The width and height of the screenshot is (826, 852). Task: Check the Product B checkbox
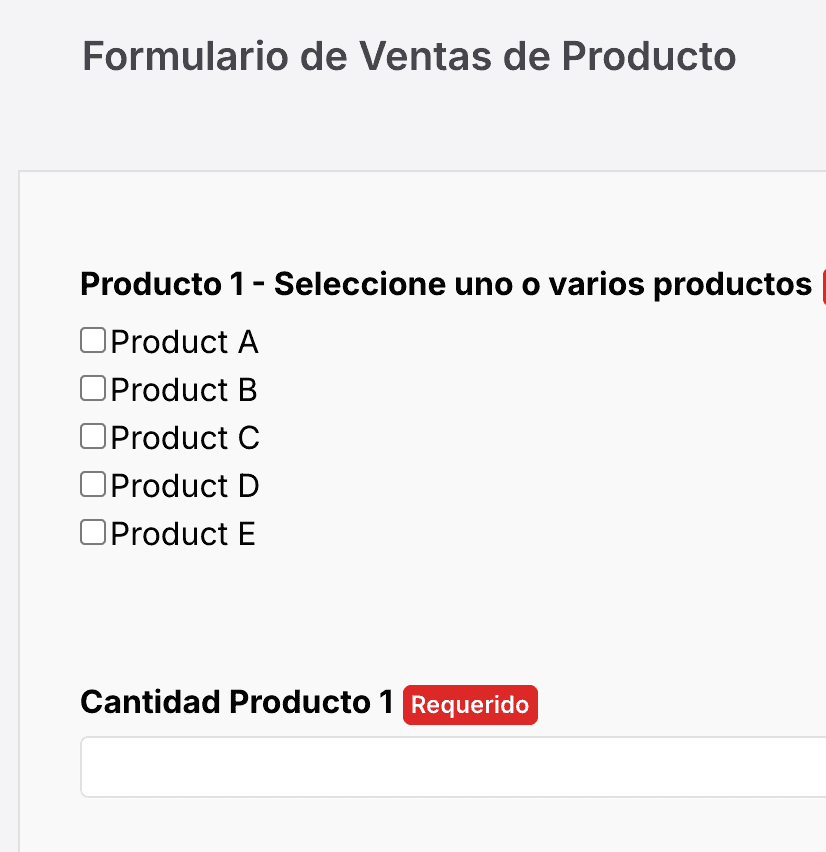tap(92, 388)
